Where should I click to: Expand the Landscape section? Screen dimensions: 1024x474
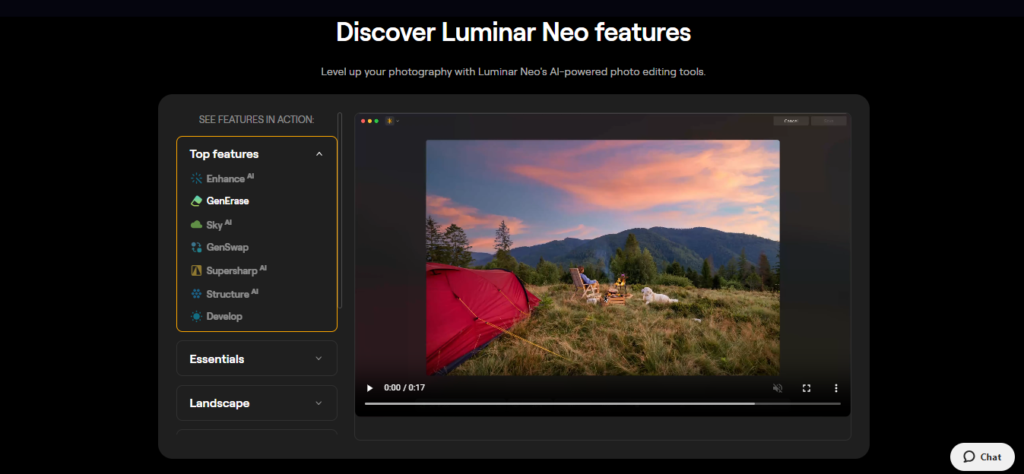point(257,403)
